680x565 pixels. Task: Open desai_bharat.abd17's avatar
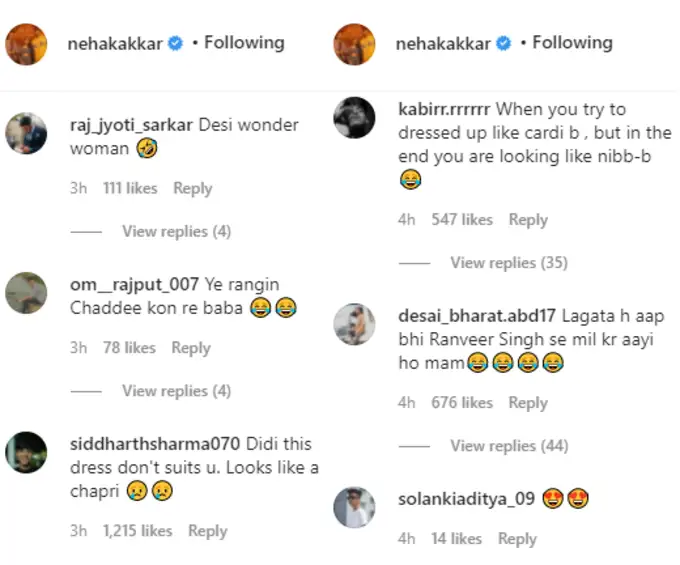354,323
